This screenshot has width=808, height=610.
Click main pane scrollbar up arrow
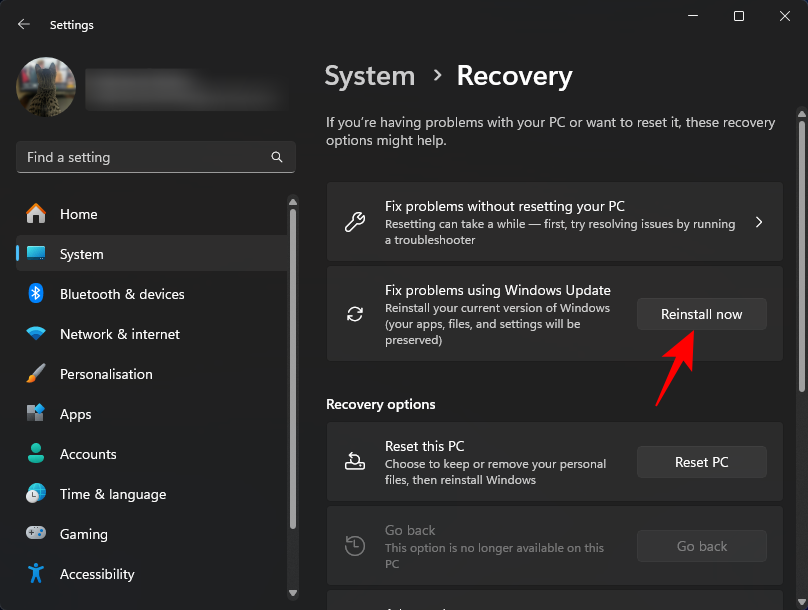[x=801, y=114]
